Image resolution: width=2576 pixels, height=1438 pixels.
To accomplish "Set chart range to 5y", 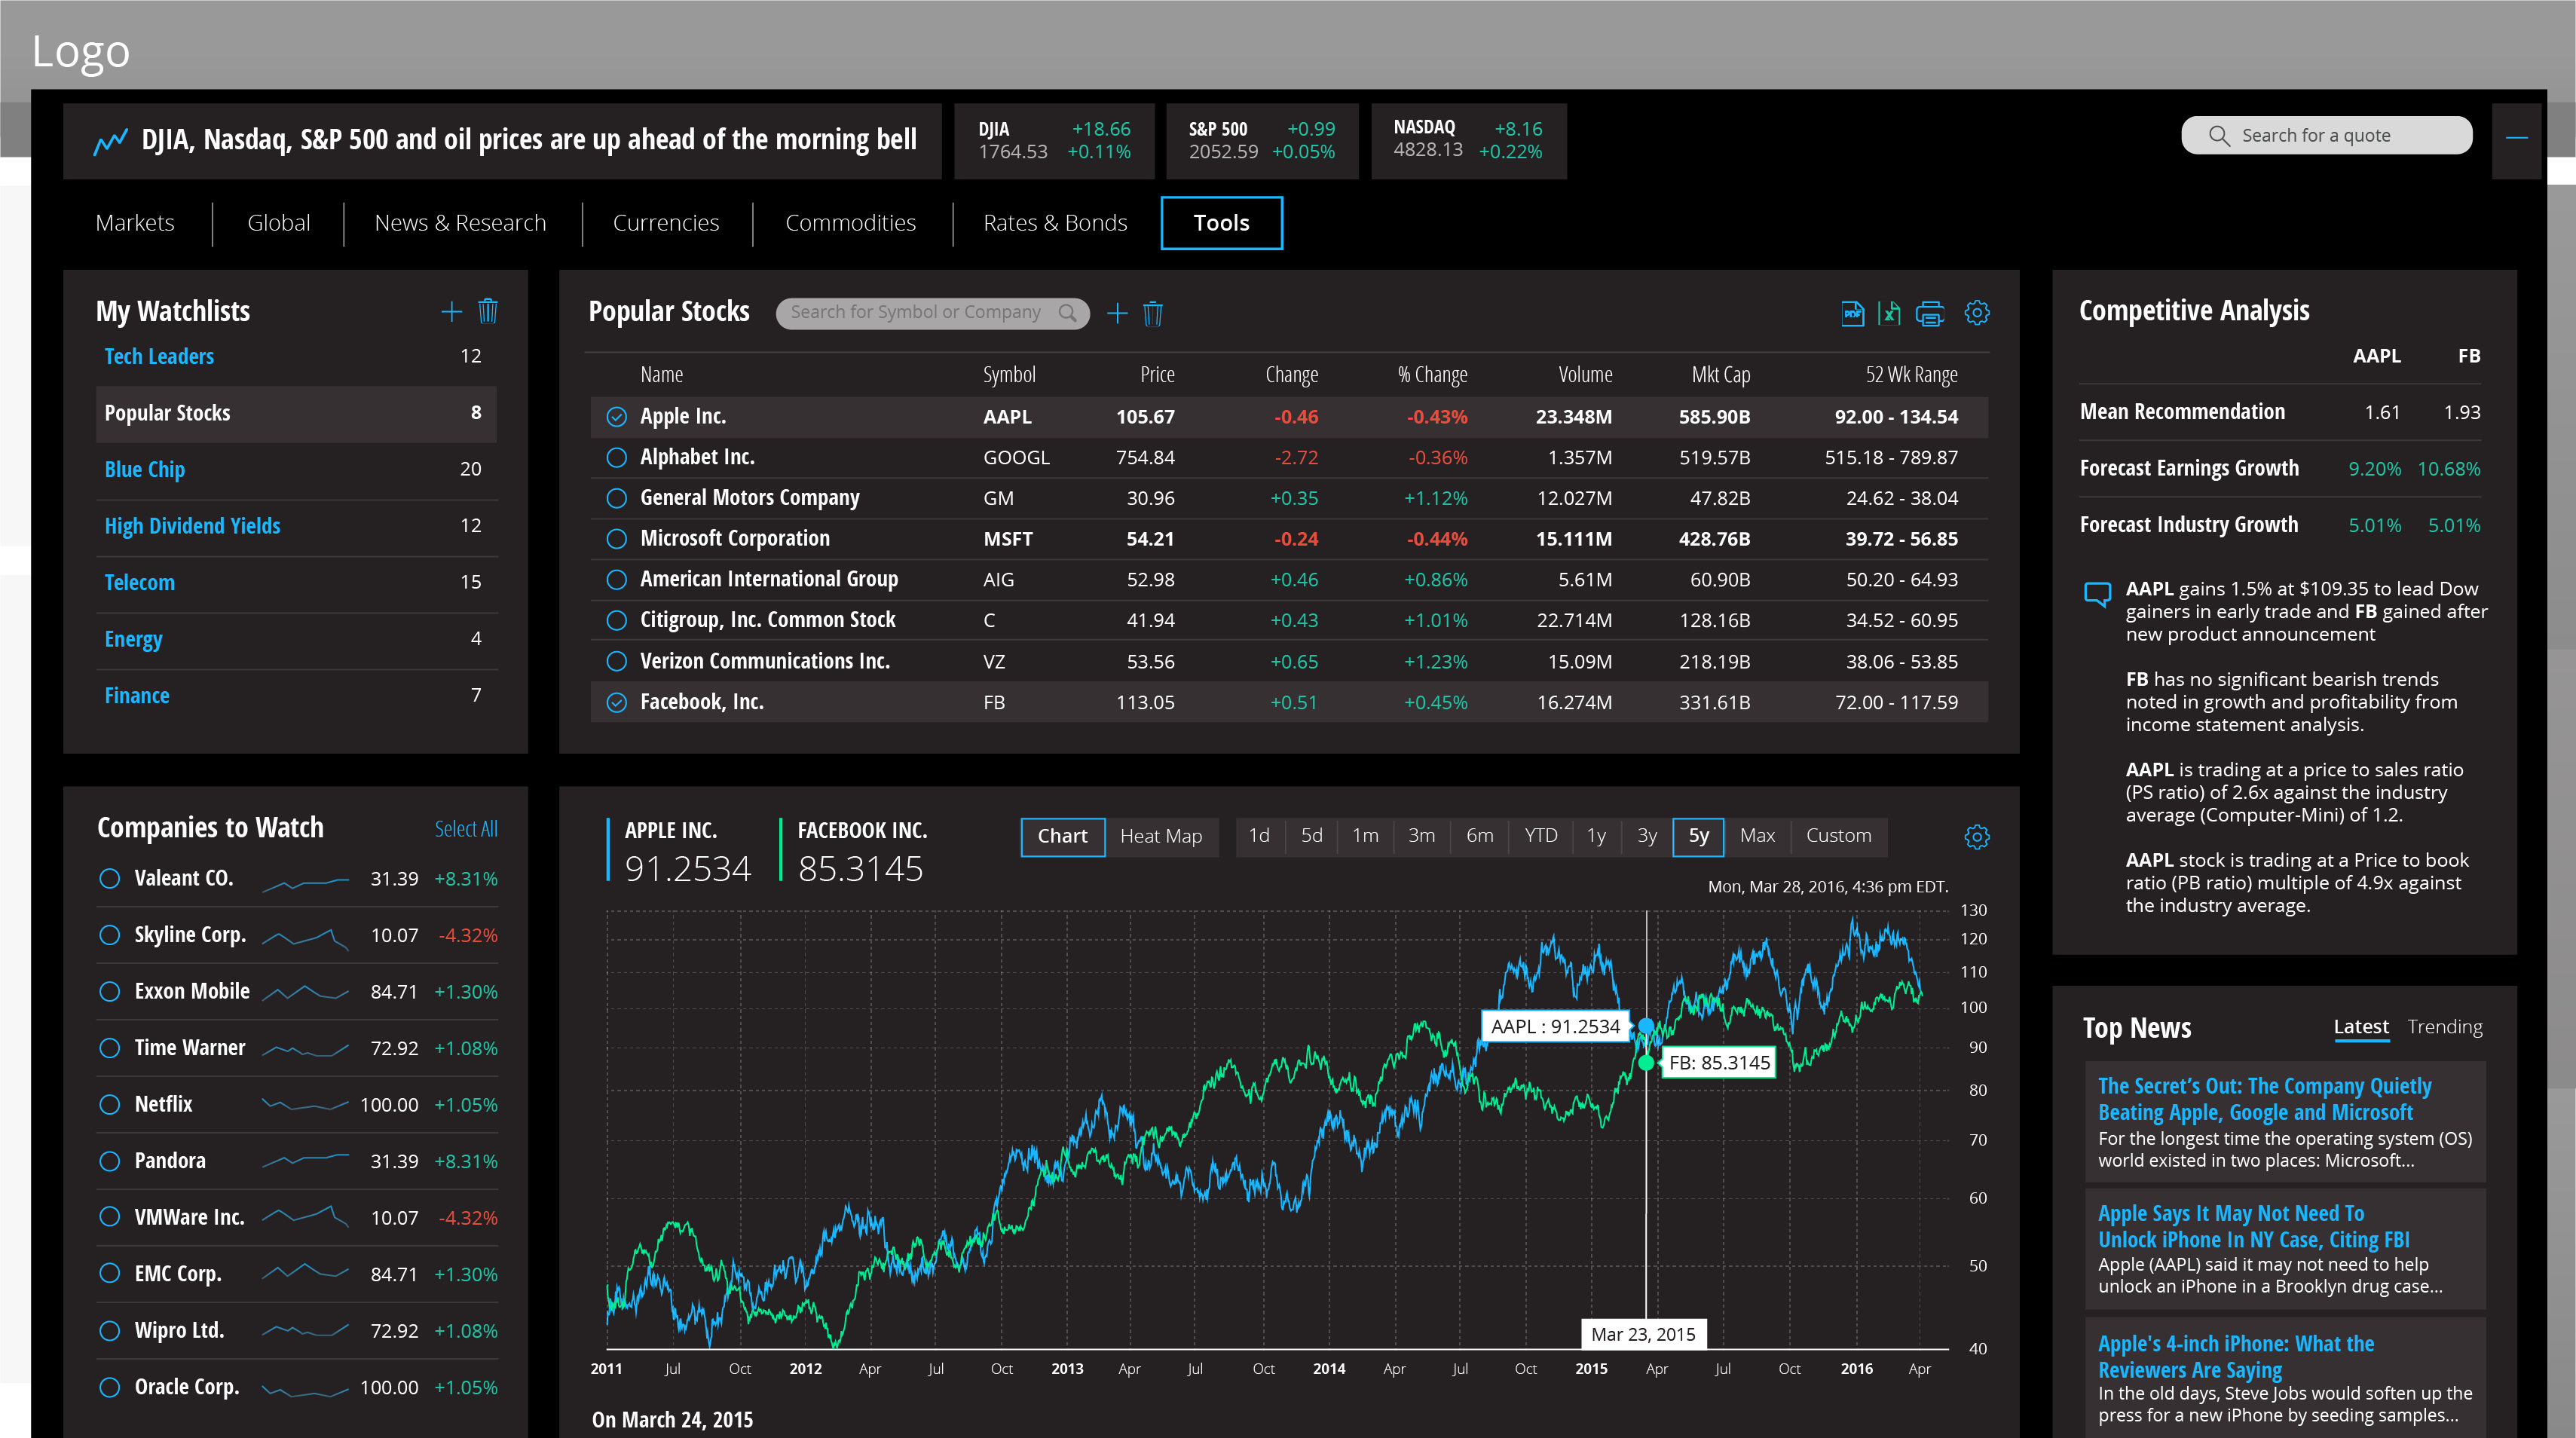I will coord(1699,836).
